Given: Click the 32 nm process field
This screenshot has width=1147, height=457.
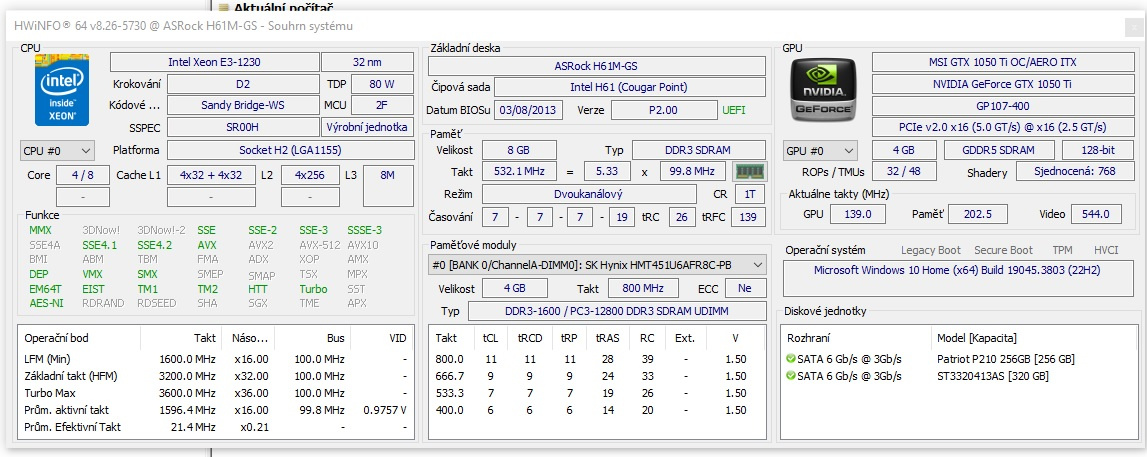Looking at the screenshot, I should (366, 62).
